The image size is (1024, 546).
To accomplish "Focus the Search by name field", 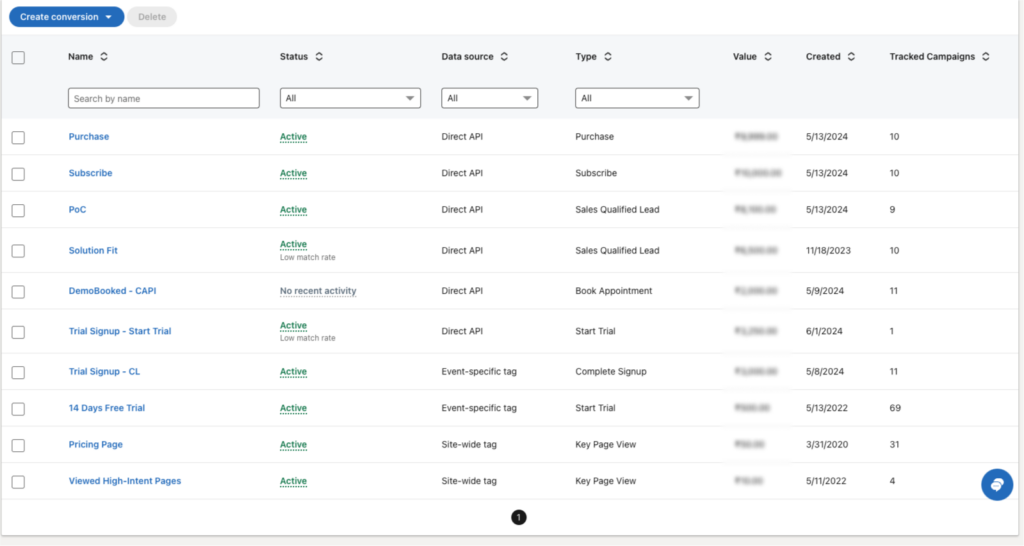I will click(163, 98).
